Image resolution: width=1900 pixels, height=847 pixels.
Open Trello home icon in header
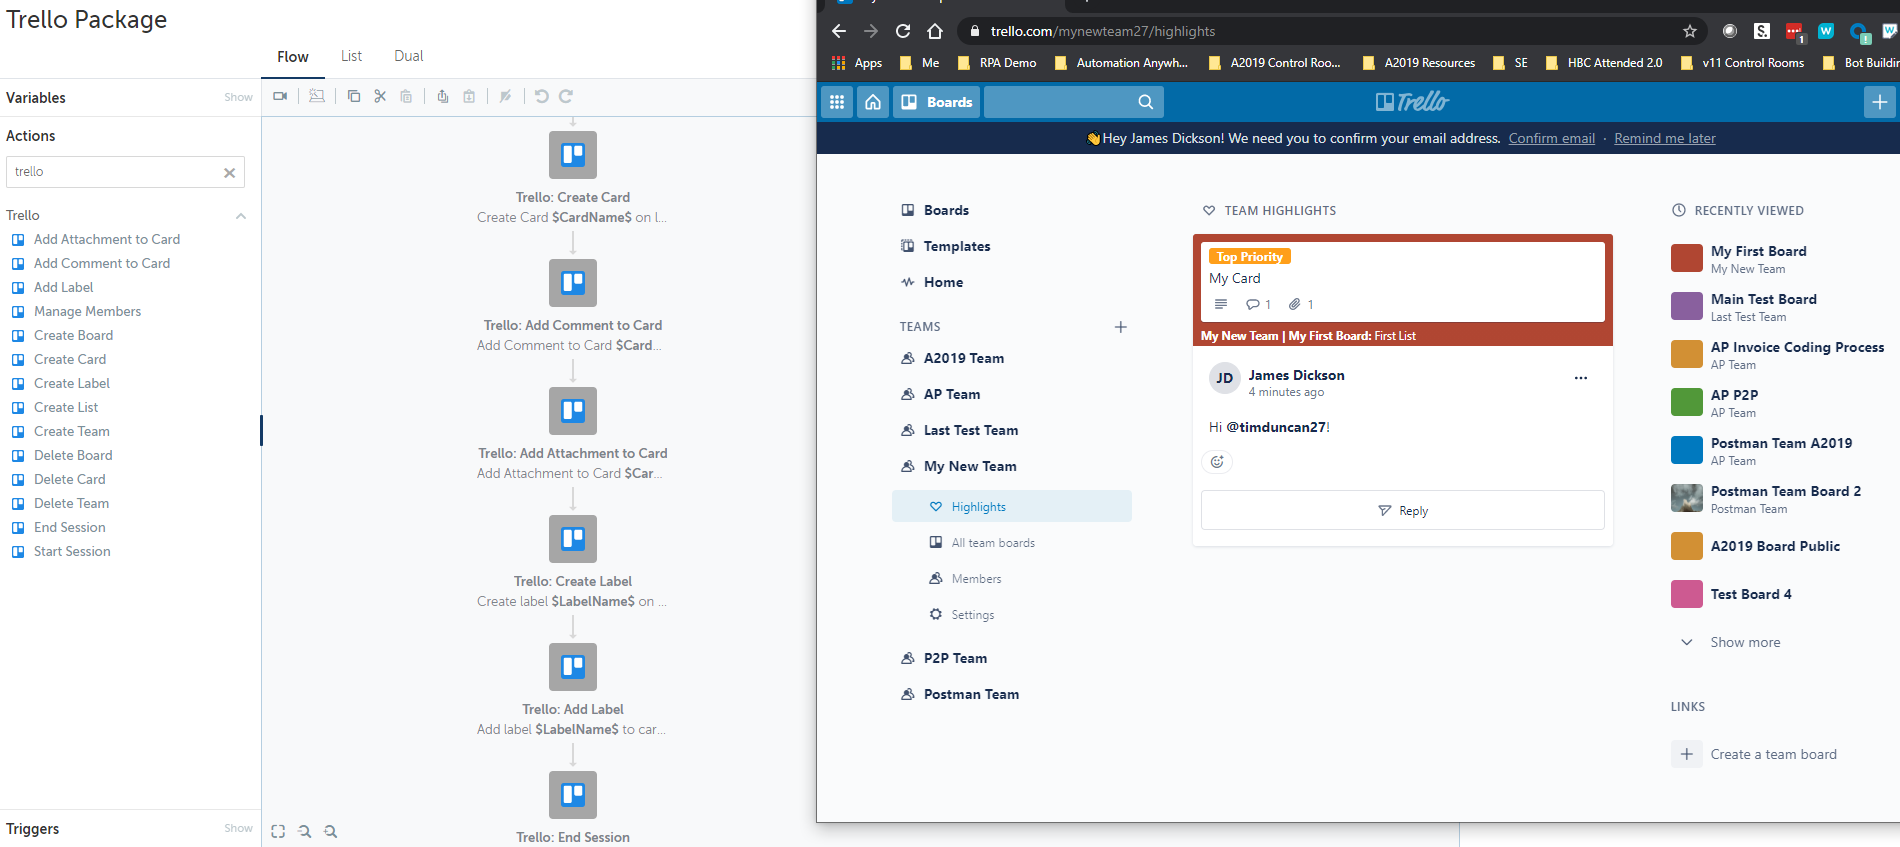tap(873, 102)
